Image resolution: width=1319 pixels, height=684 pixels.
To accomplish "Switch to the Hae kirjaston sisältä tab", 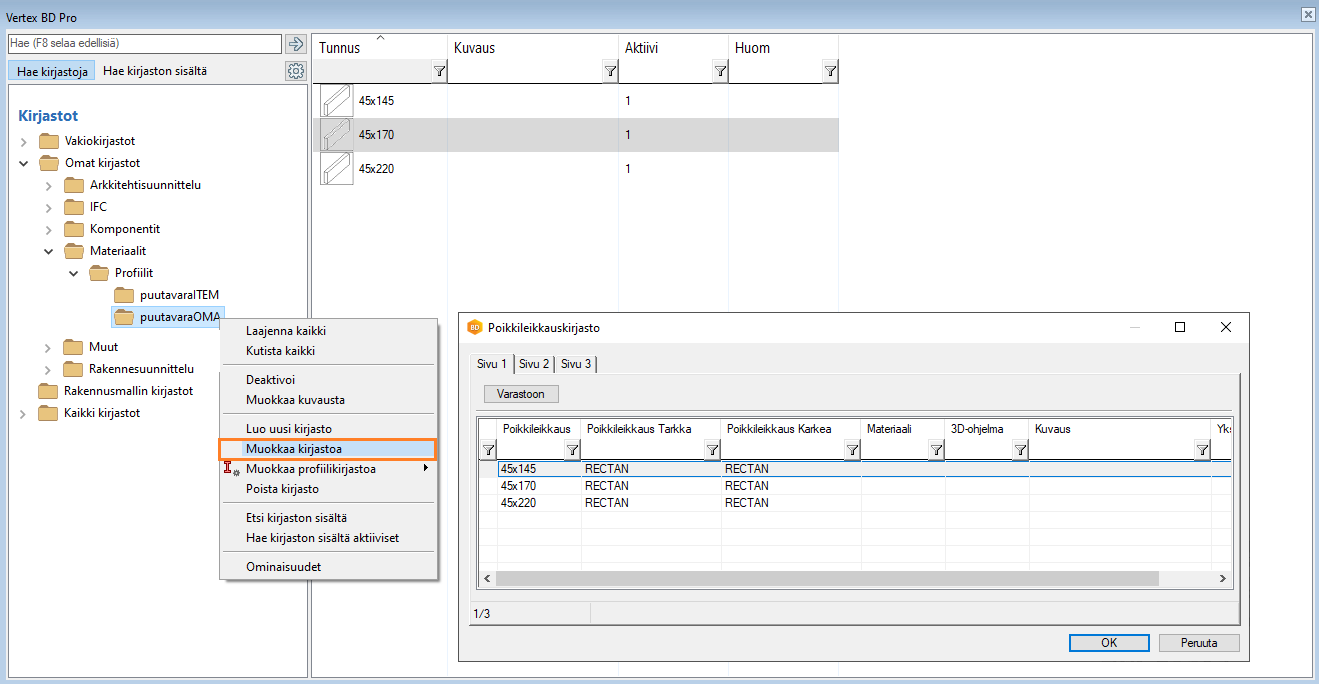I will tap(155, 71).
